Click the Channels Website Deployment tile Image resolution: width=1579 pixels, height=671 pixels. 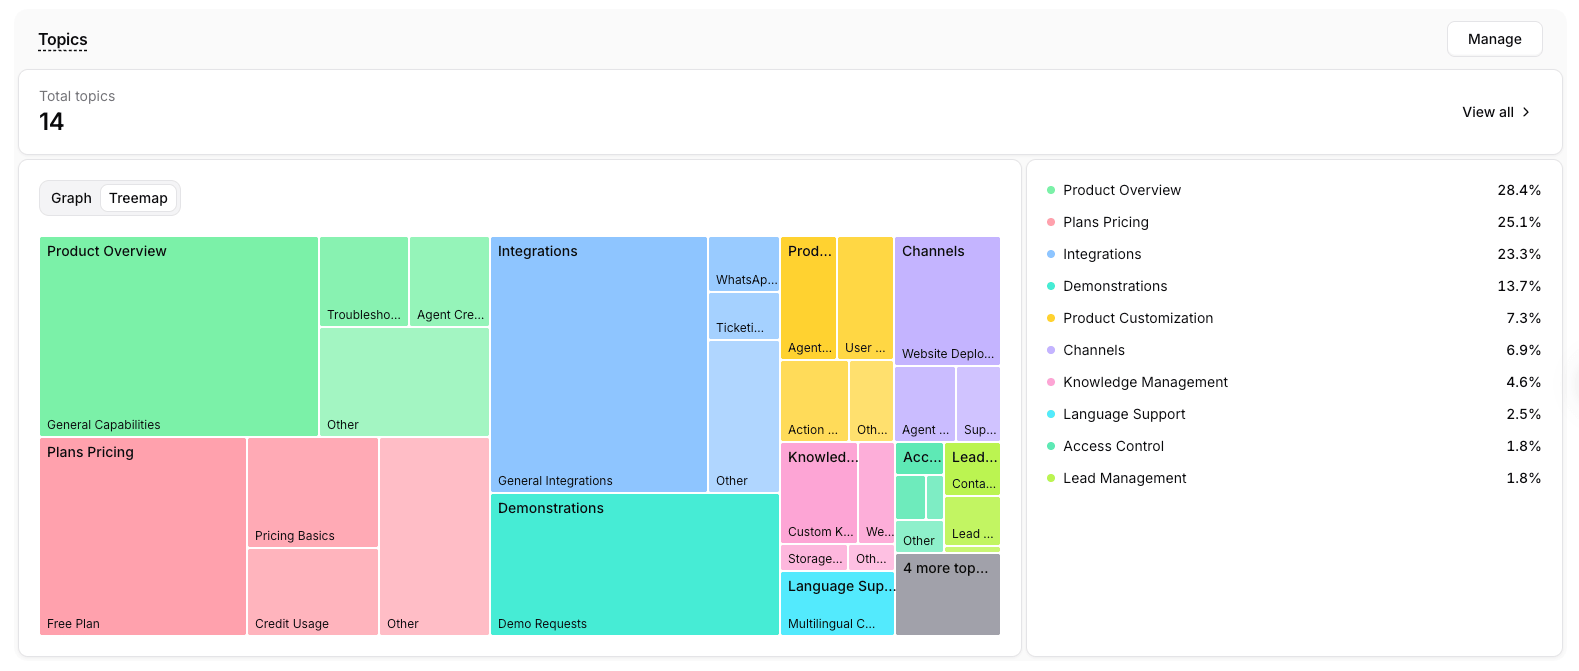point(947,301)
